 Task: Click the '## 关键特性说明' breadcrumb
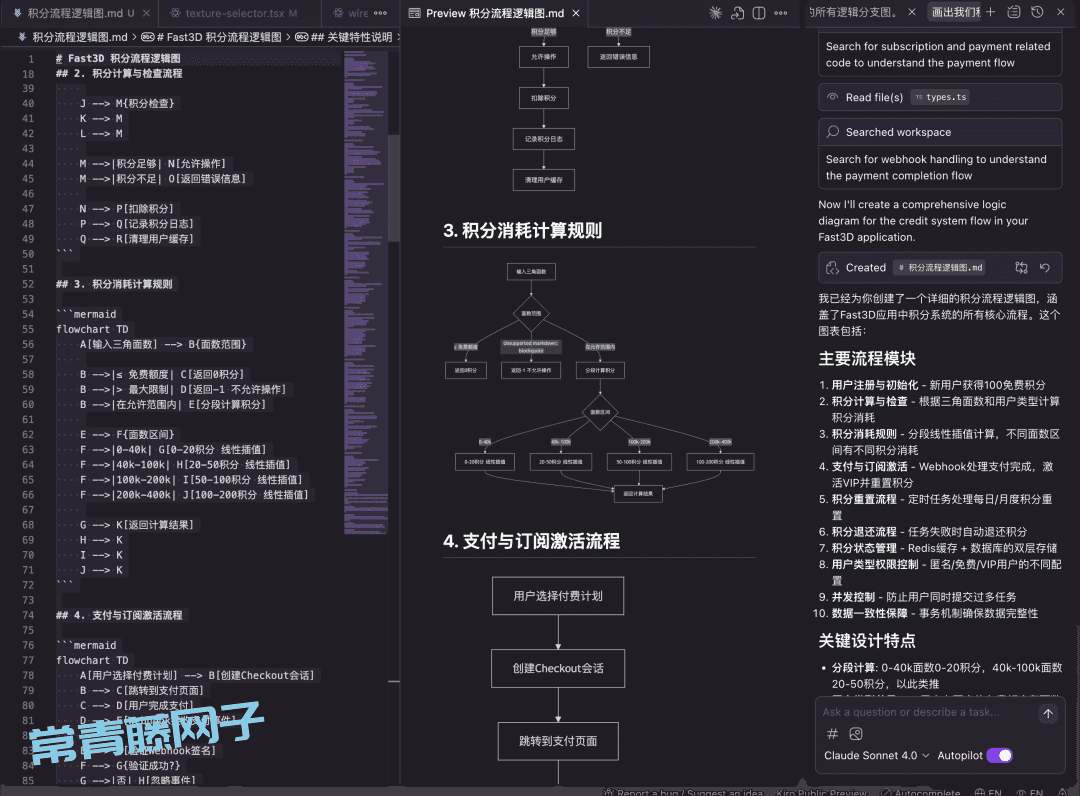point(344,37)
